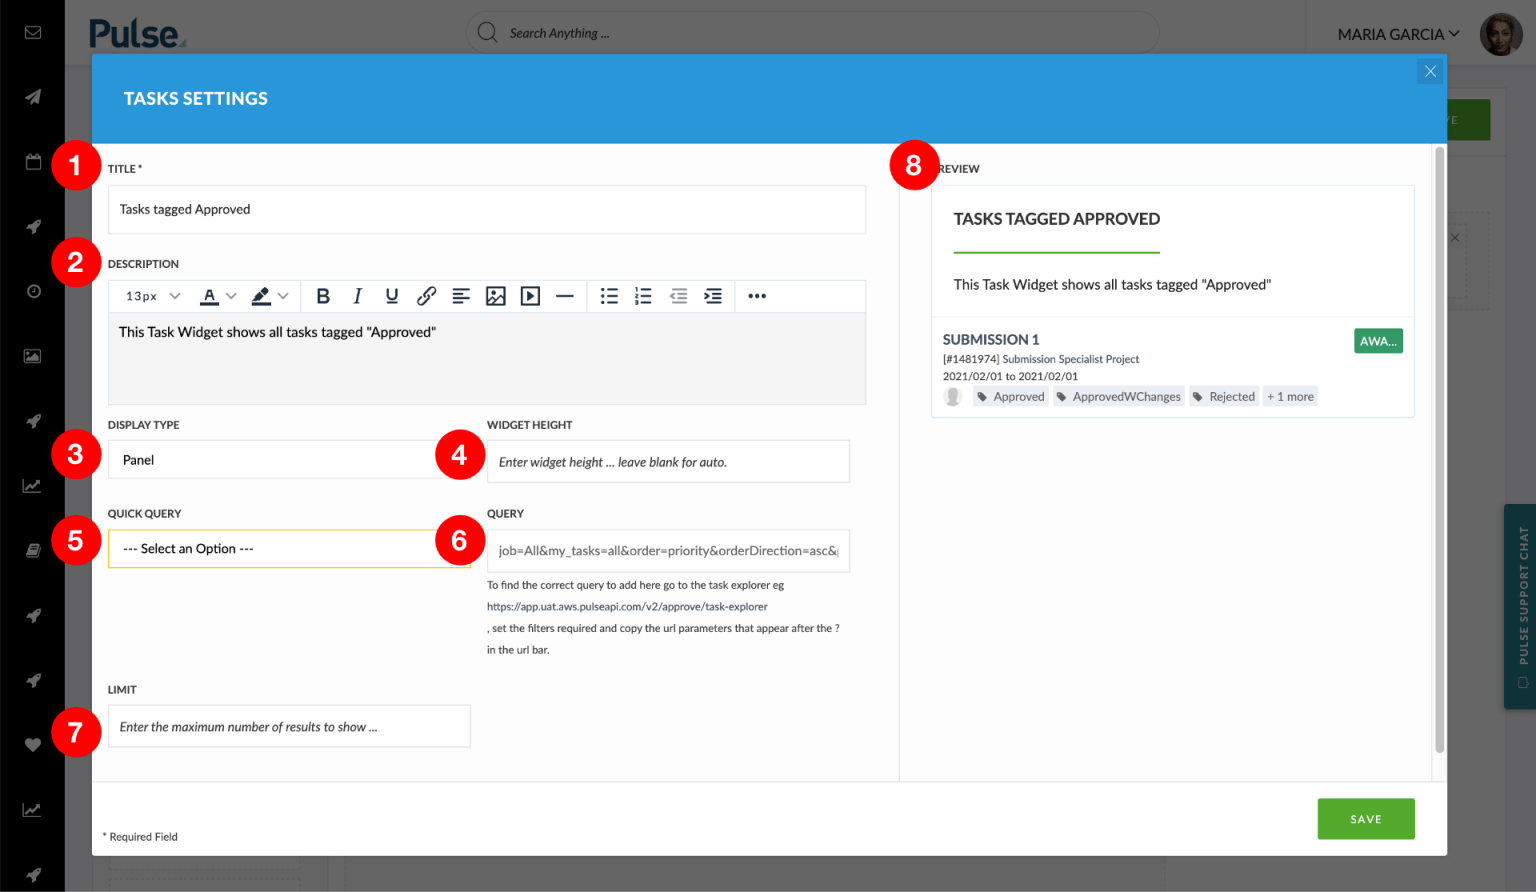Show the +1 more tags on Submission 1
Image resolution: width=1536 pixels, height=892 pixels.
1290,396
